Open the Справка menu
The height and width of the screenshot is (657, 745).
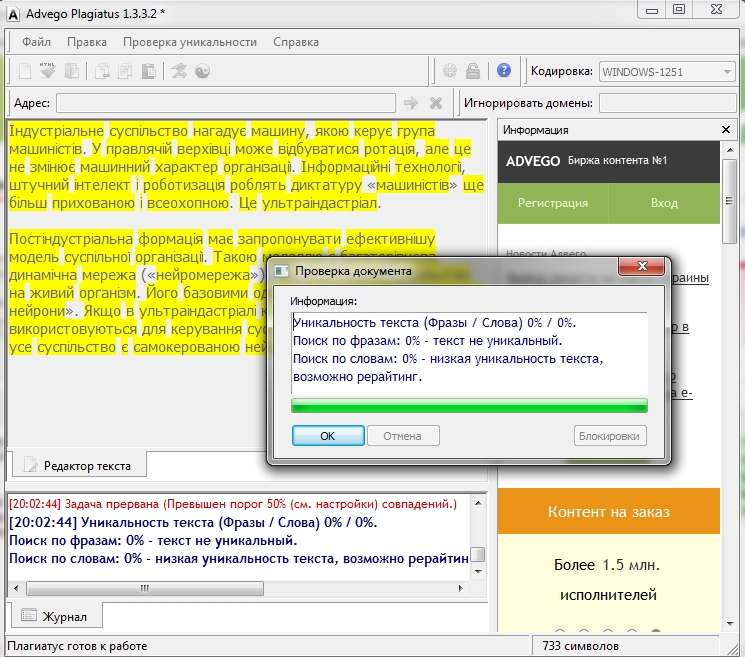[296, 42]
